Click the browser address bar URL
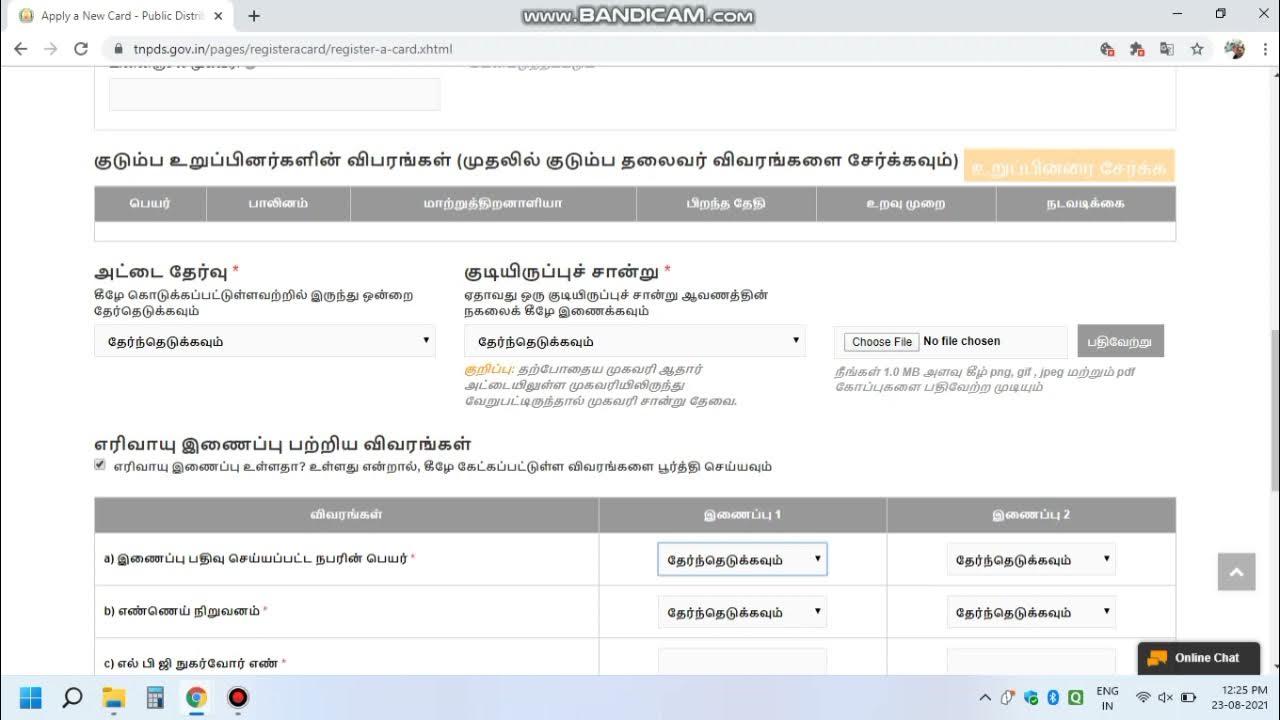This screenshot has width=1280, height=720. point(293,49)
